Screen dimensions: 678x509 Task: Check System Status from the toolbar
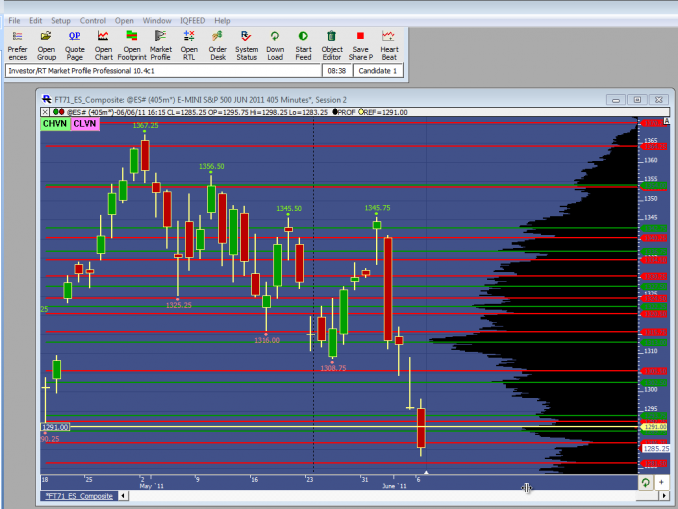[246, 44]
